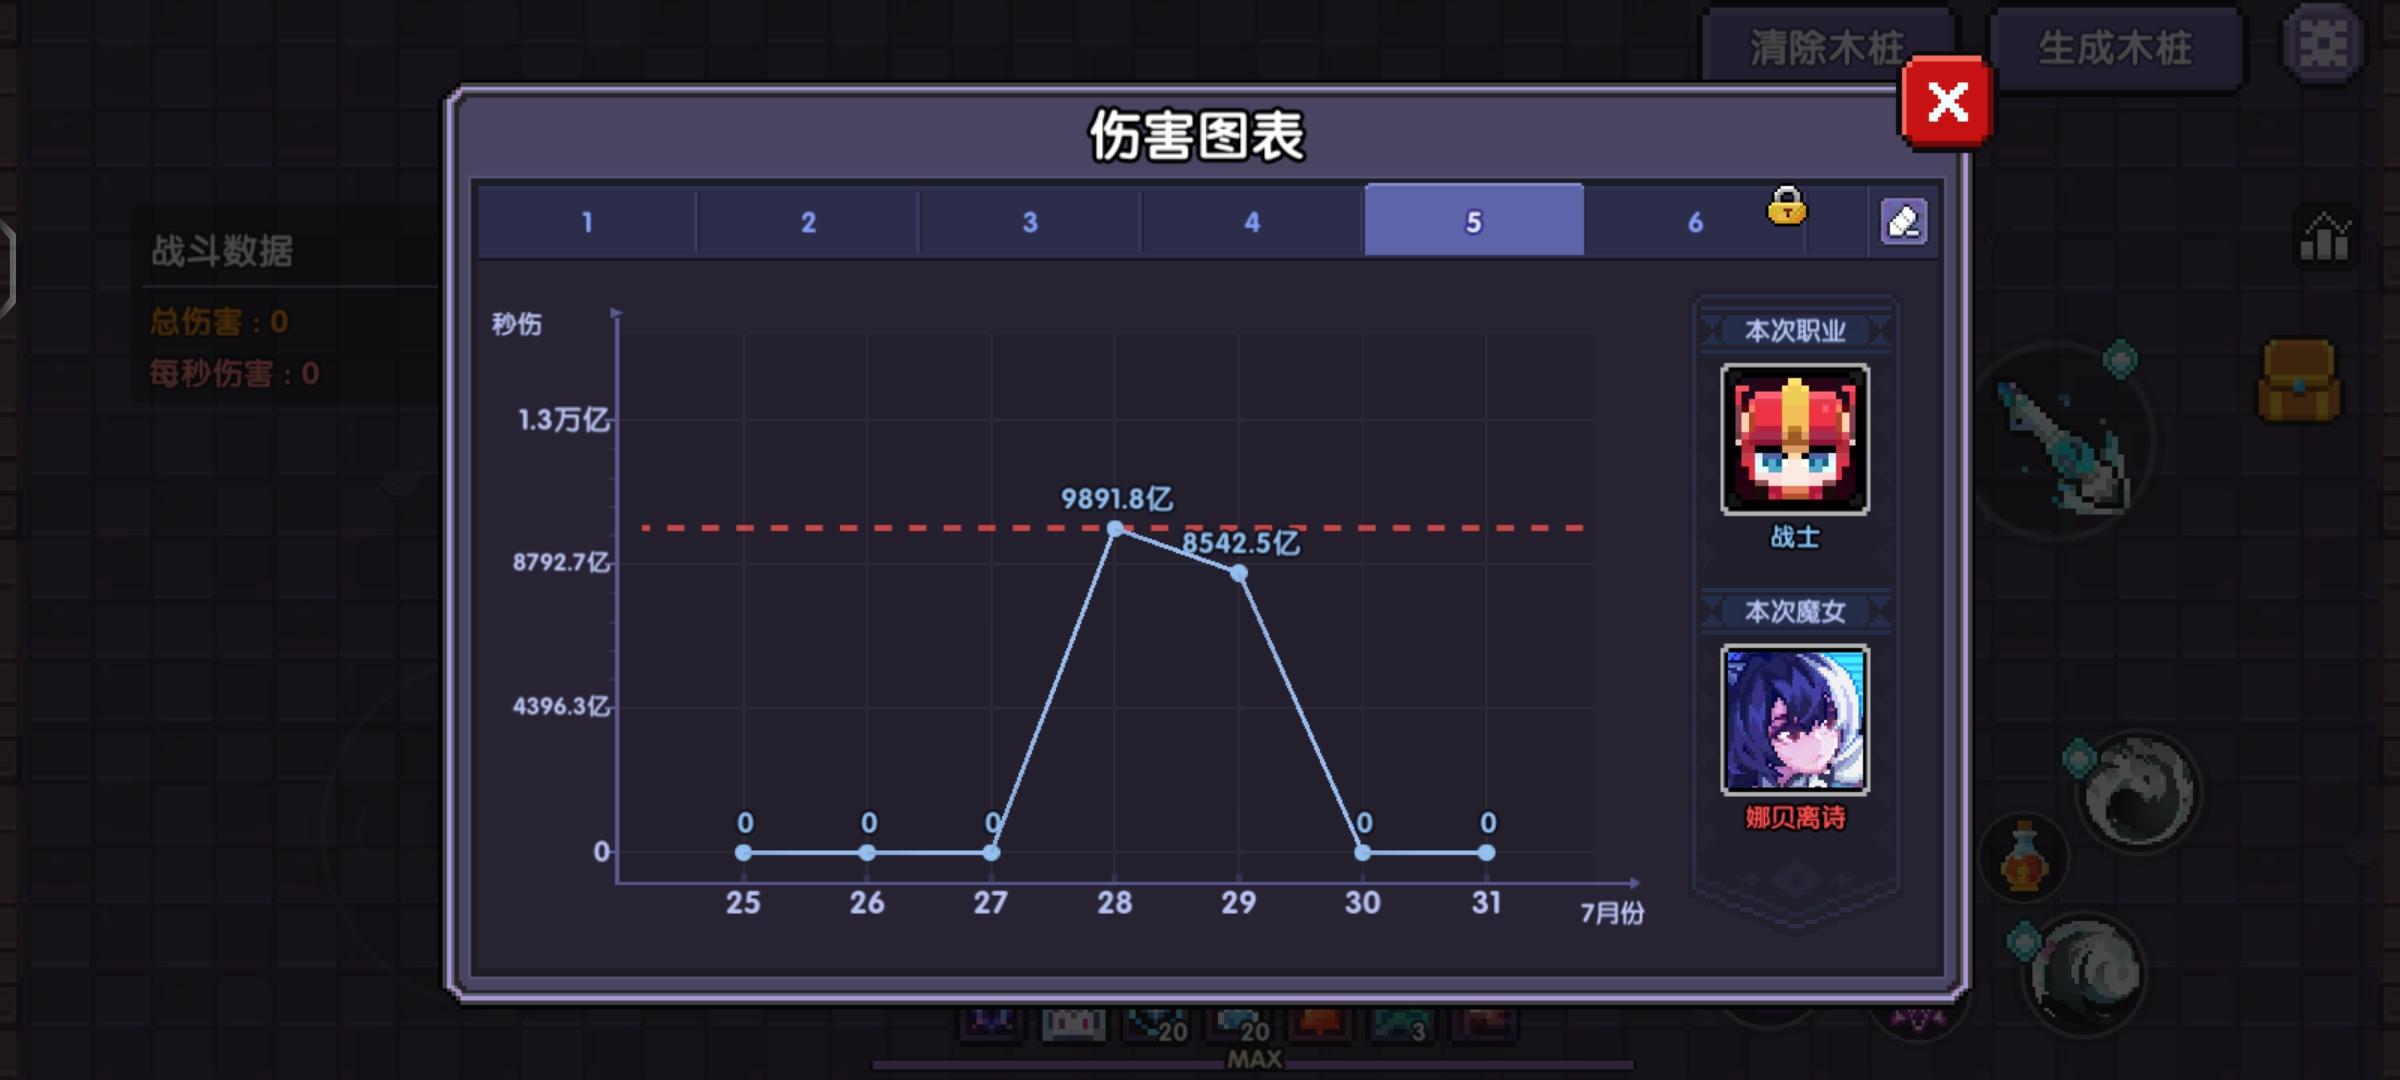Click the 9891.8亿 data point on day 28
The image size is (2400, 1080).
click(1115, 529)
